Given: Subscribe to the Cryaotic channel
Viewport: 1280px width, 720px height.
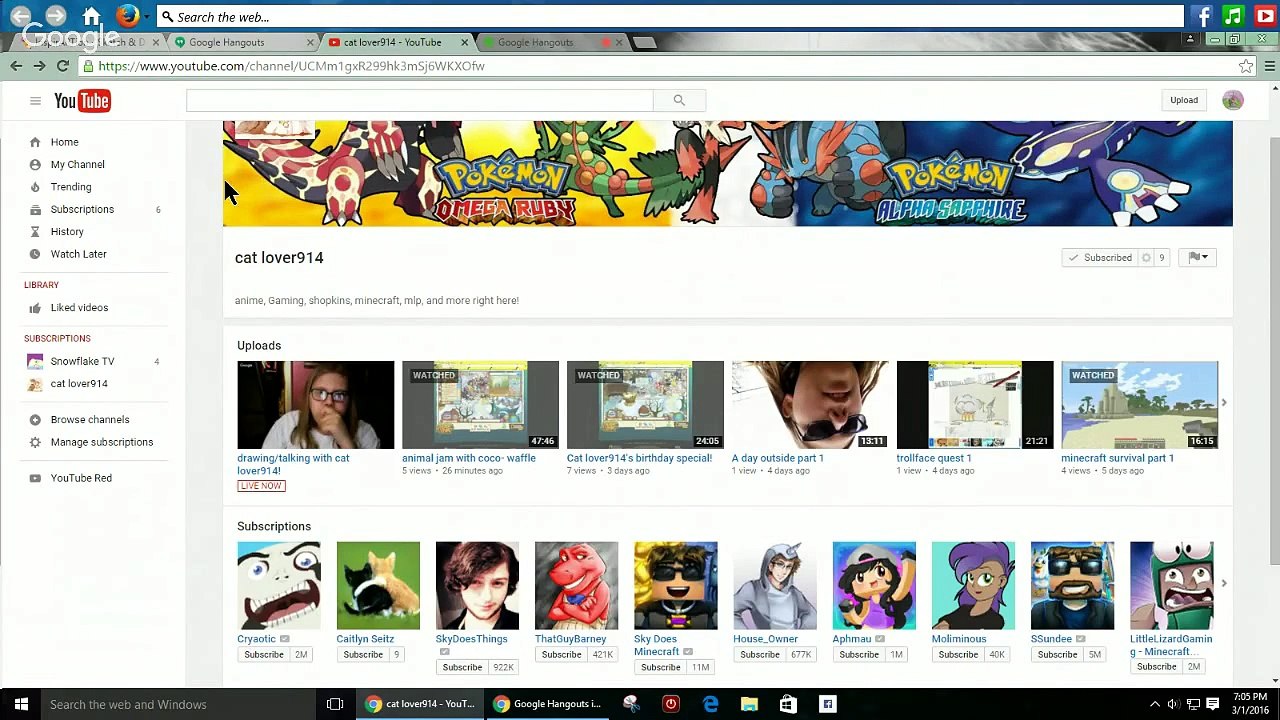Looking at the screenshot, I should click(264, 655).
